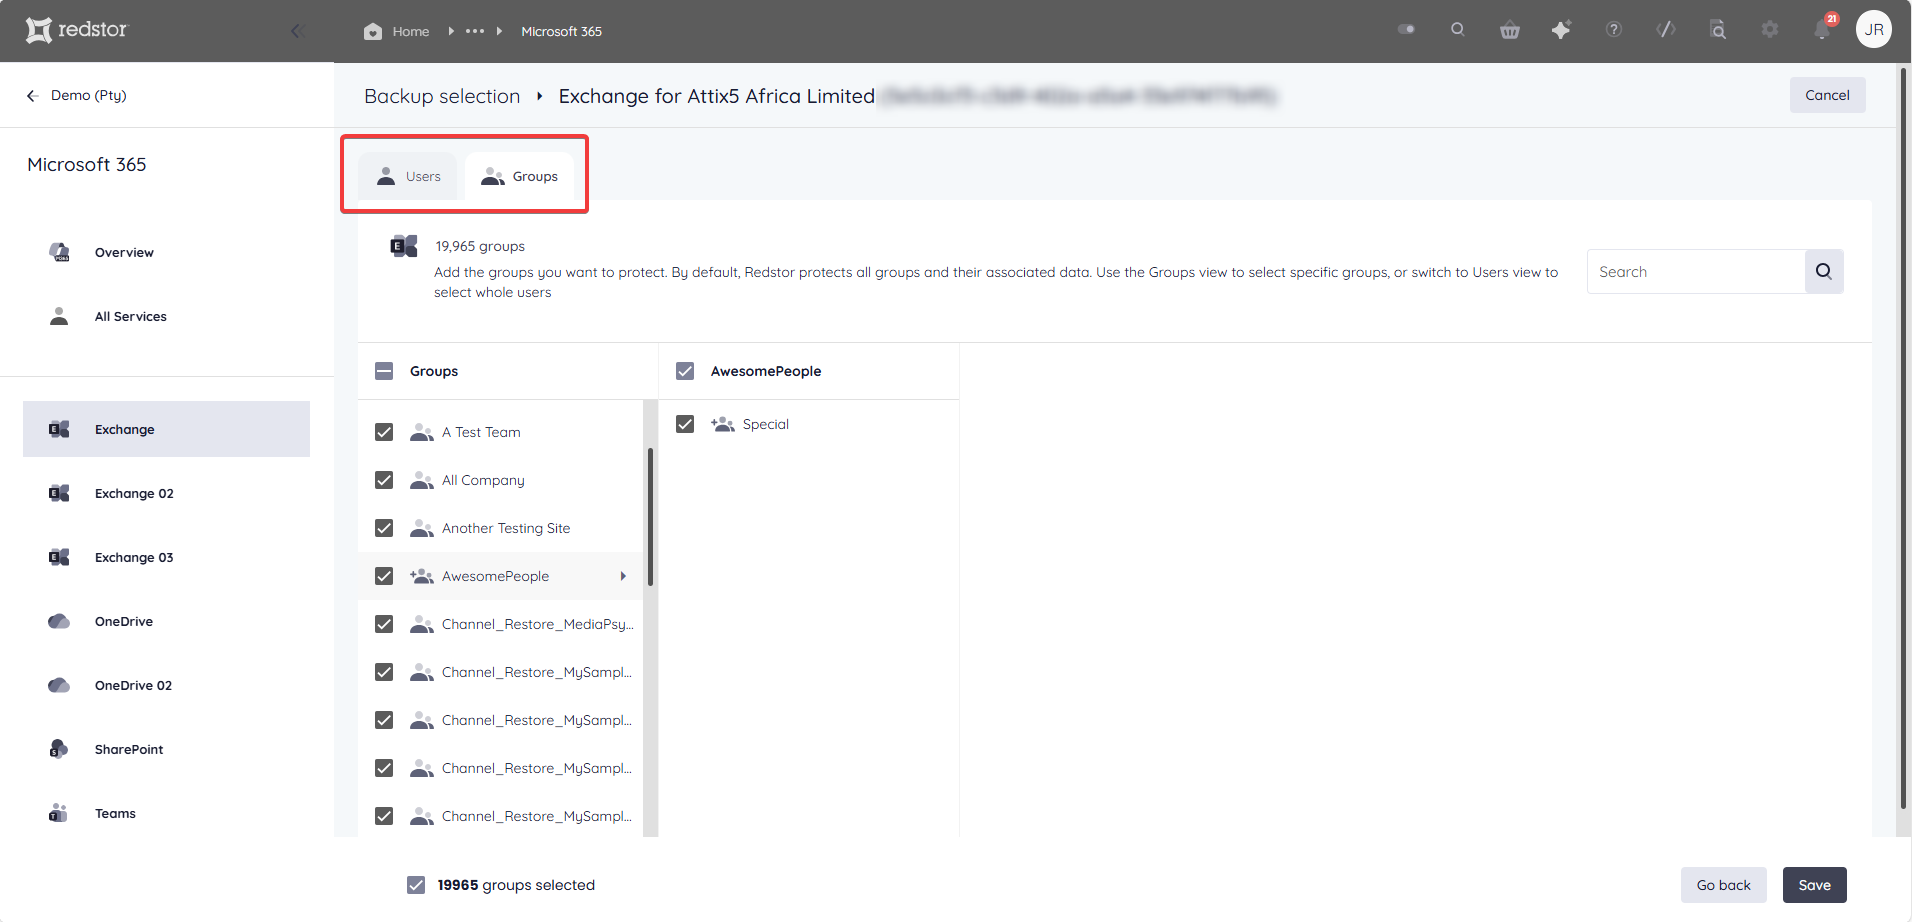Click the OneDrive cloud icon

coord(59,621)
